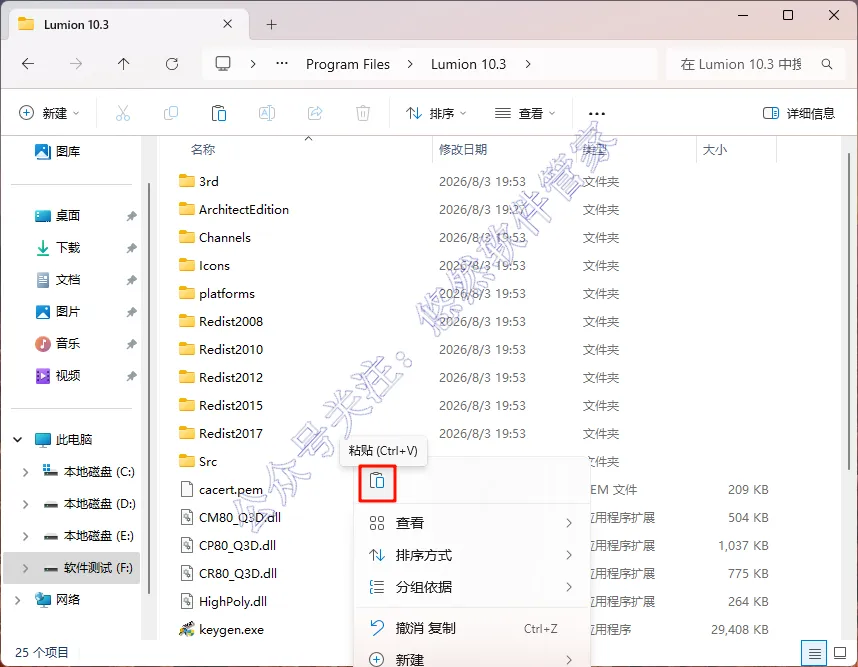
Task: Open the 新建 dropdown in toolbar
Action: (x=49, y=113)
